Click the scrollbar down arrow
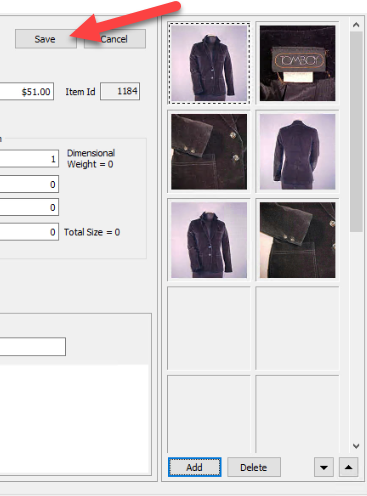 356,446
